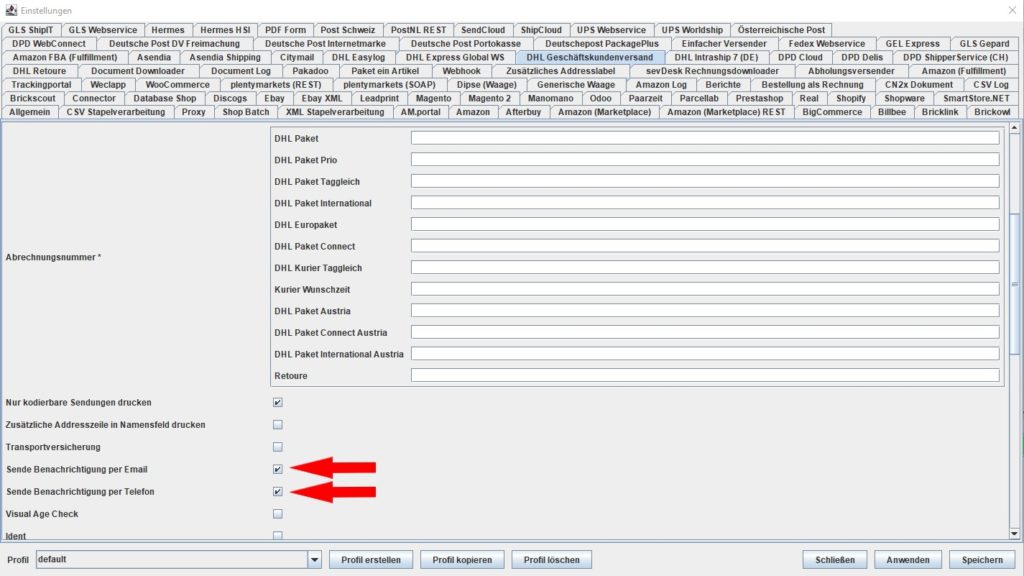Open the DHL Geschäftskundenversand tab
Viewport: 1024px width, 576px height.
589,57
